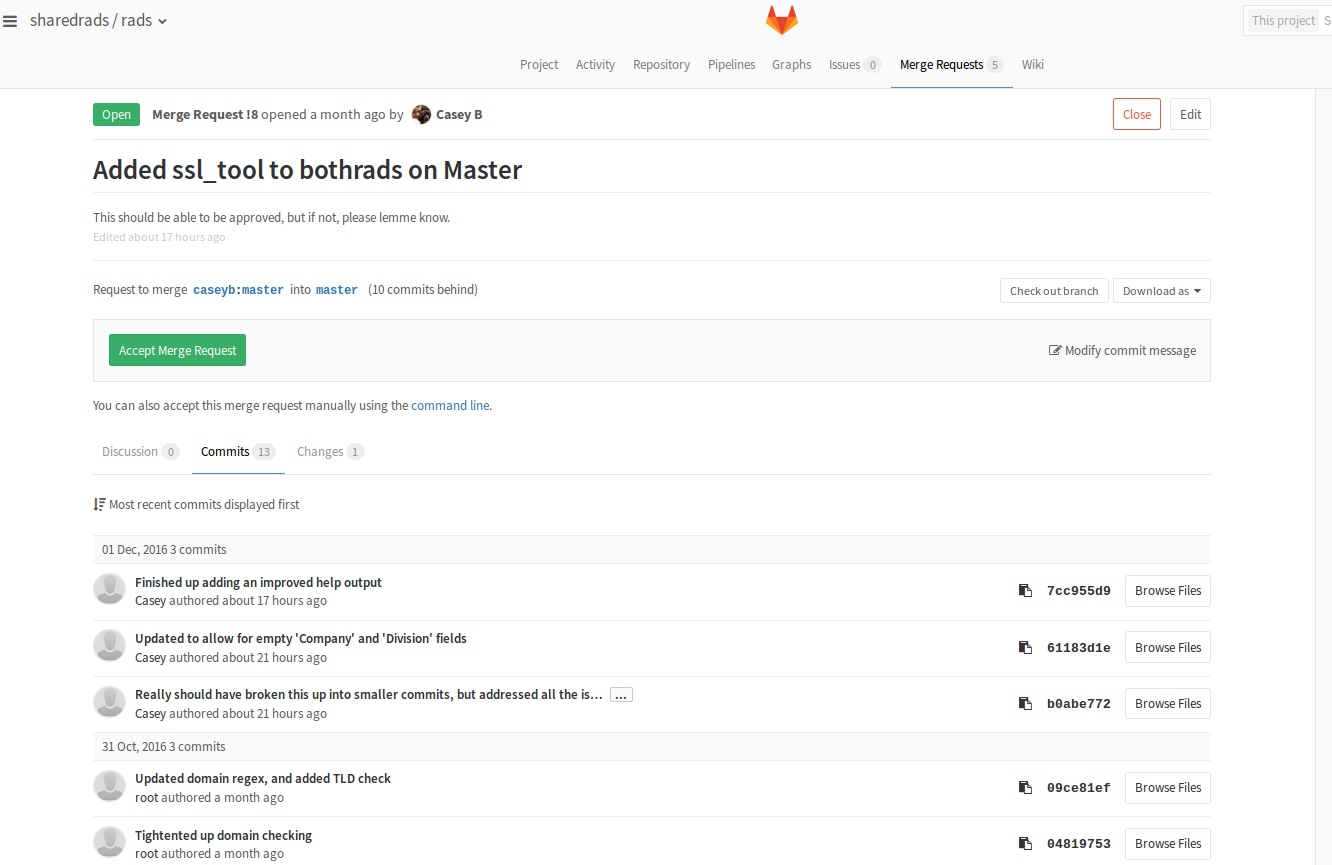Browse Files for commit 7cc955d9

coord(1167,591)
